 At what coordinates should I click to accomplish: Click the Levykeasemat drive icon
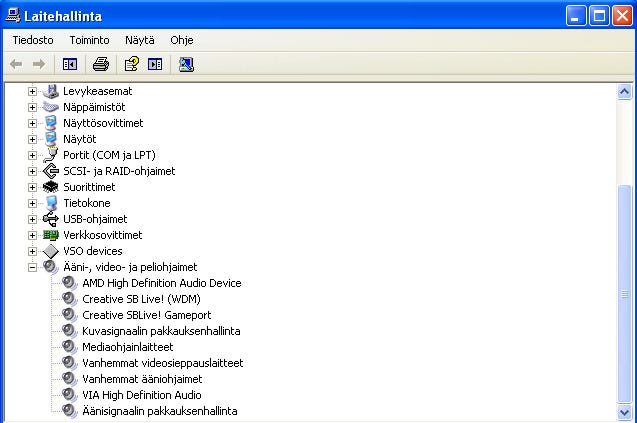point(51,91)
